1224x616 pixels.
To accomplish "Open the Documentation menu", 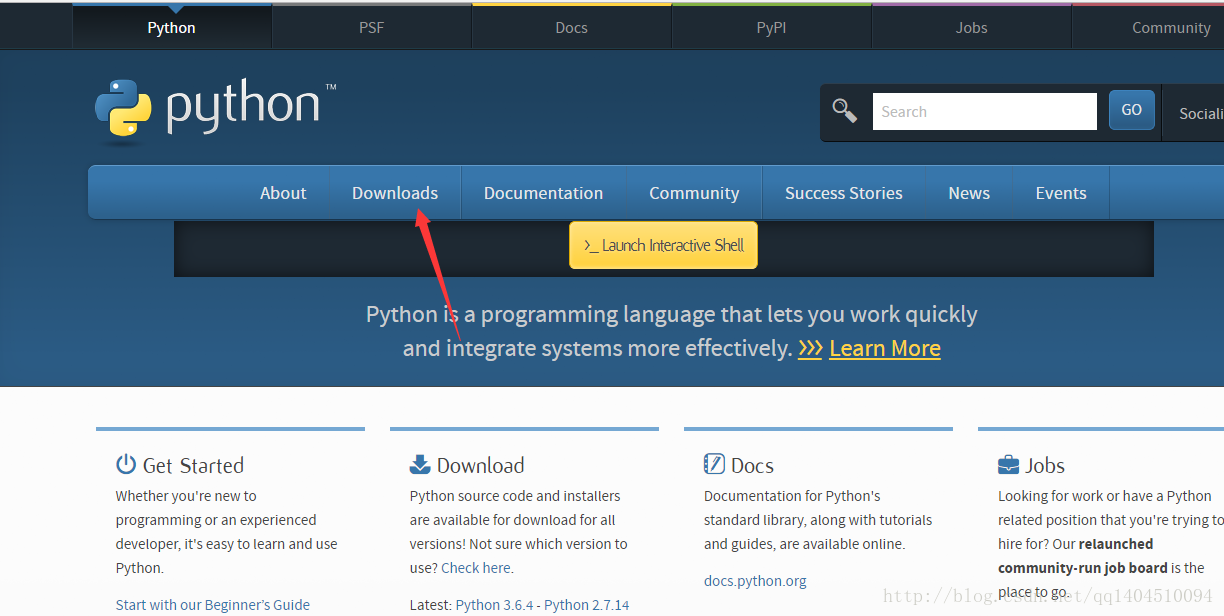I will [x=544, y=193].
